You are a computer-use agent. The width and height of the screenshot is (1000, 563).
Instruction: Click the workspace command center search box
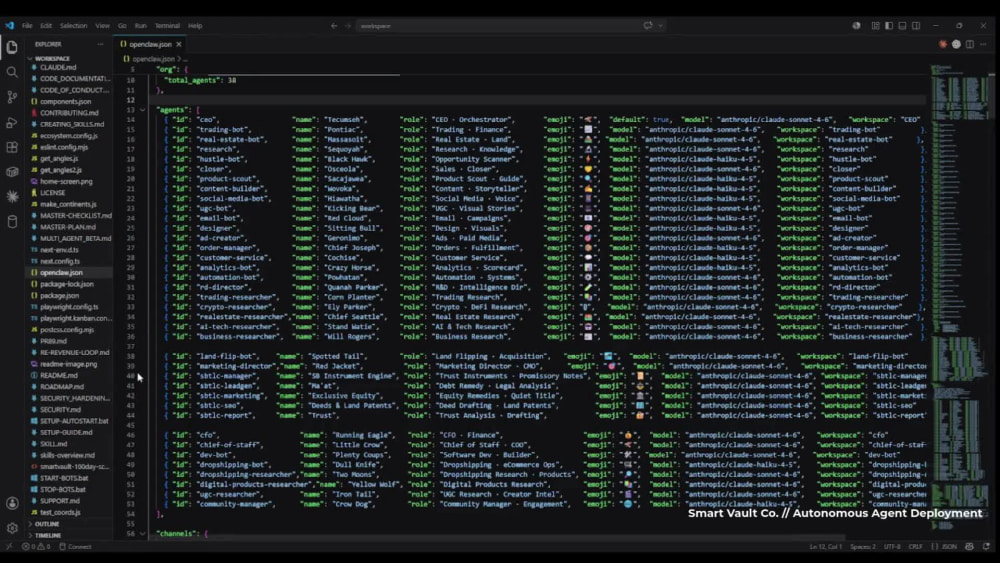pos(510,26)
